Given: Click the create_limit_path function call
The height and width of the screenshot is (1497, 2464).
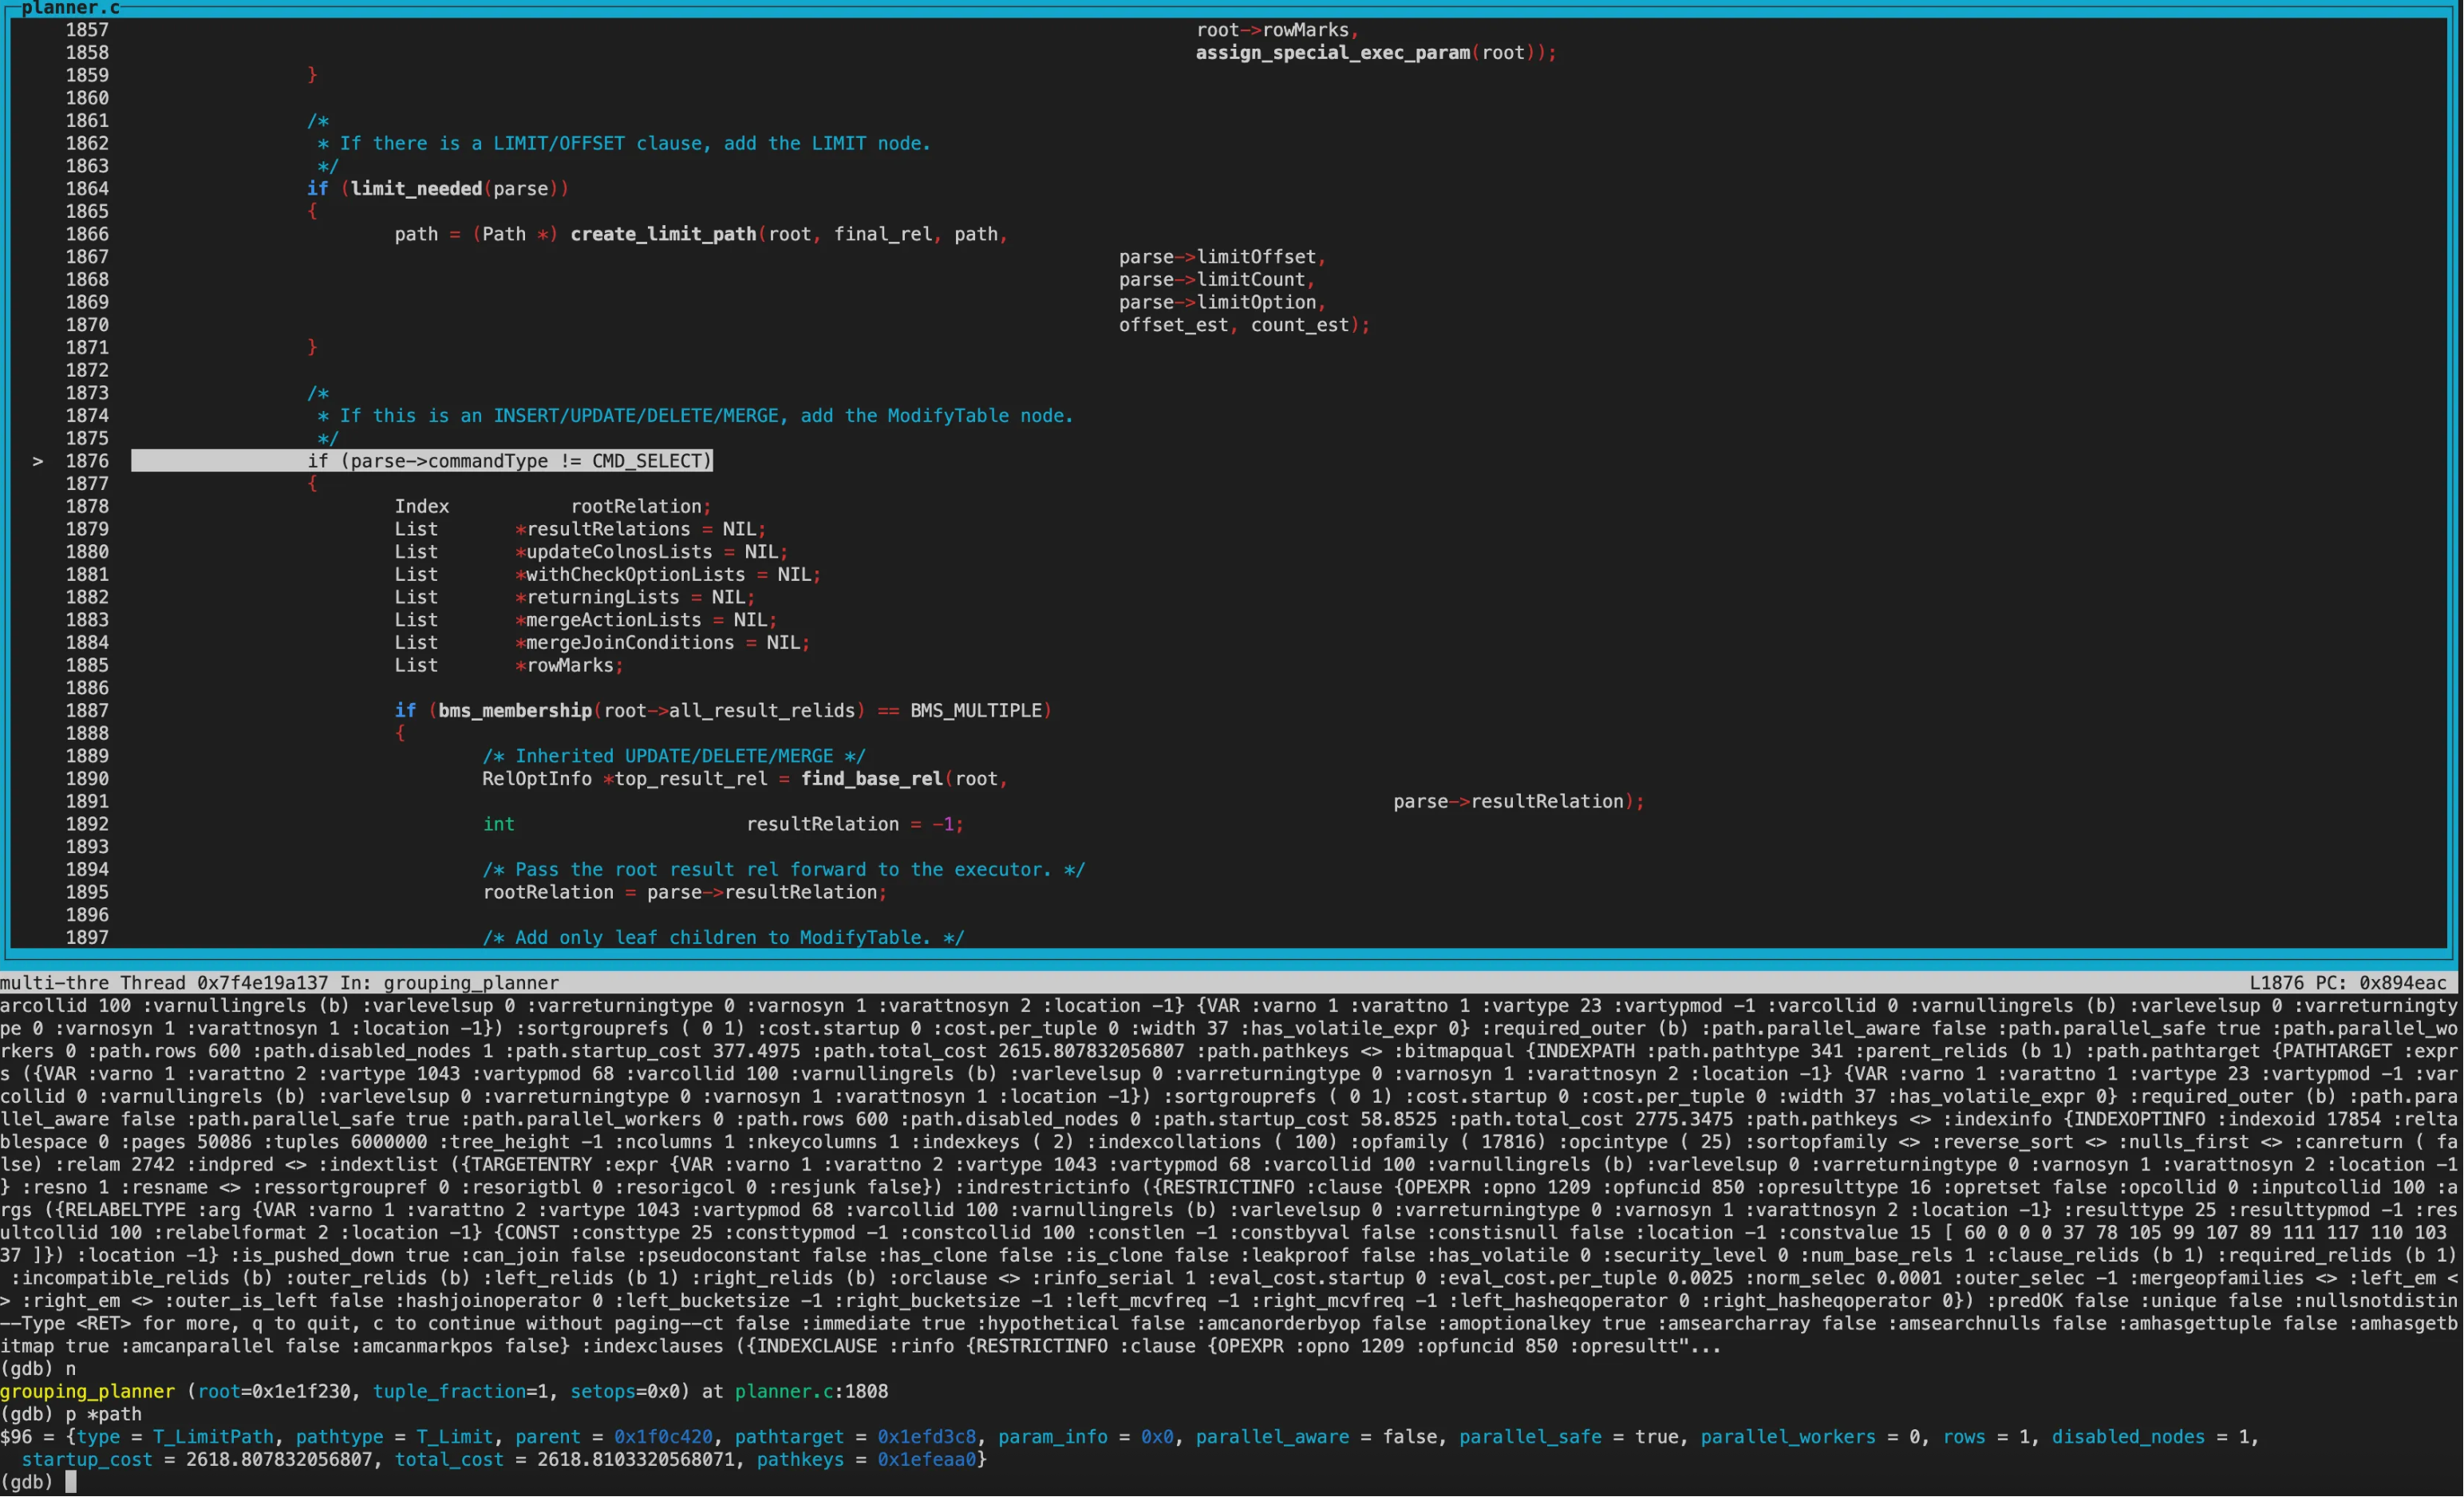Looking at the screenshot, I should (x=663, y=234).
